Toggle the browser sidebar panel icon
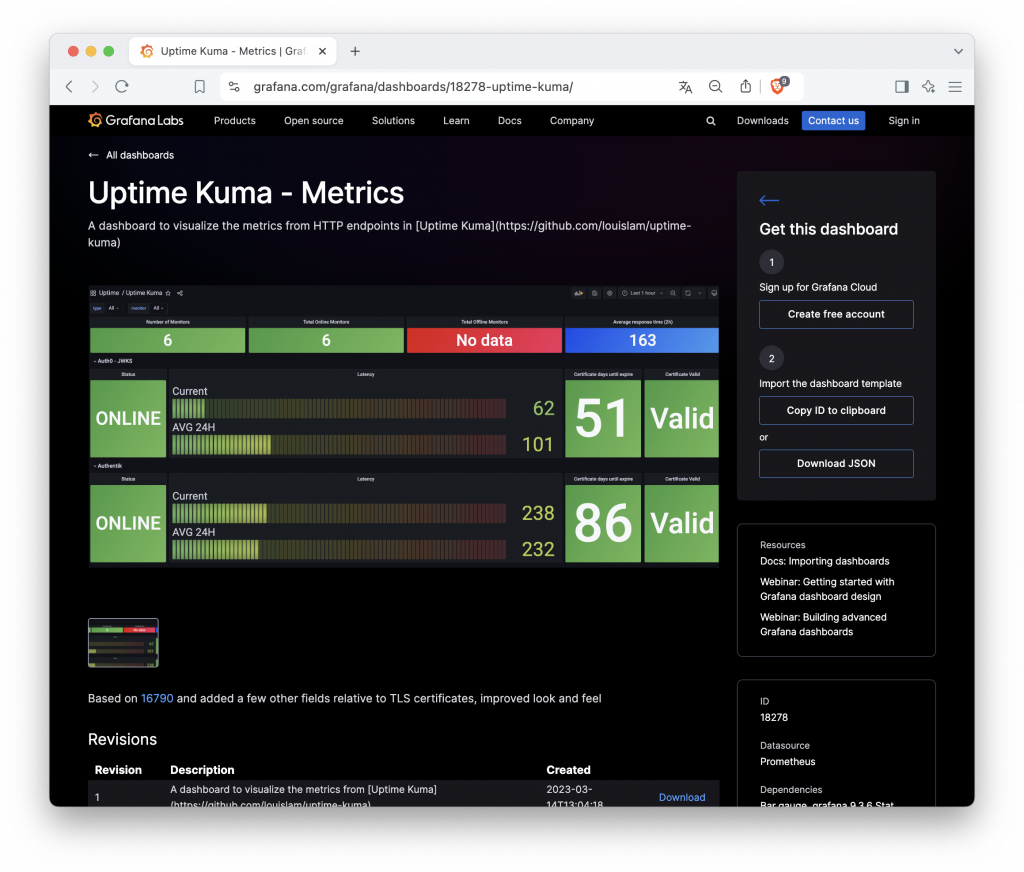1024x872 pixels. tap(902, 86)
